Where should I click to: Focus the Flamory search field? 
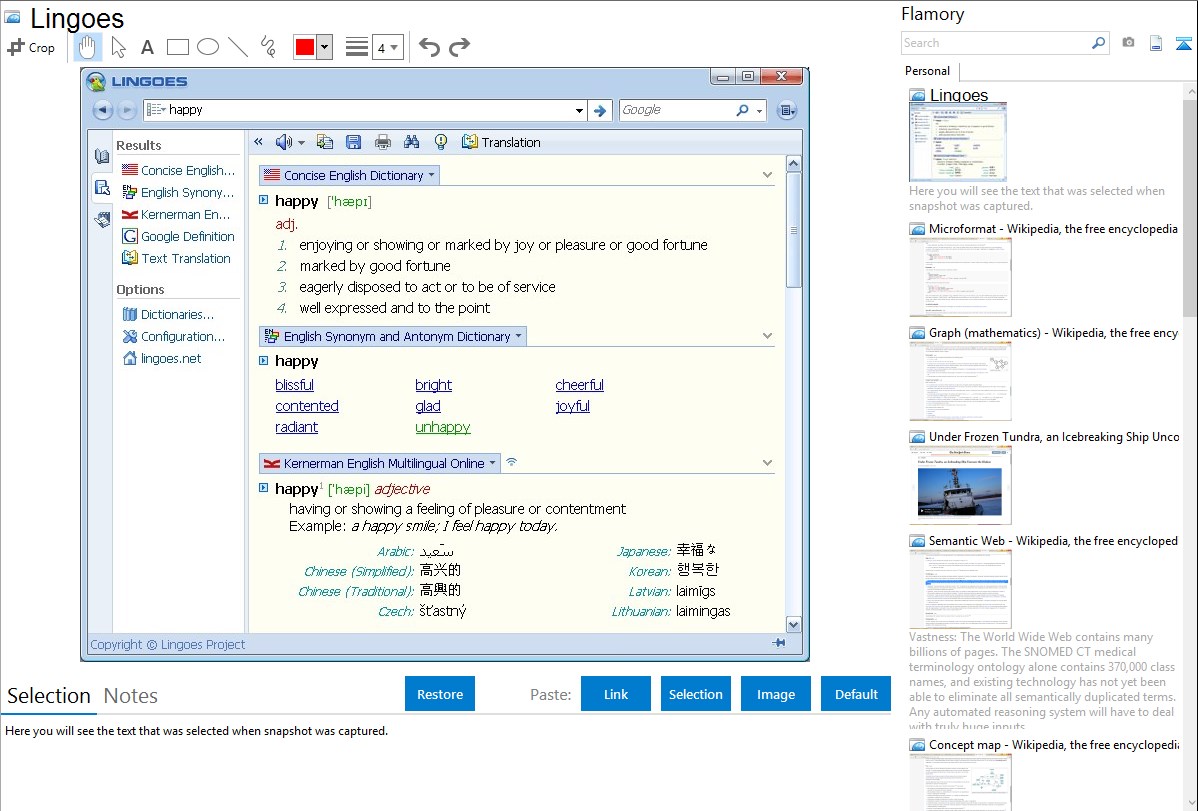click(995, 43)
